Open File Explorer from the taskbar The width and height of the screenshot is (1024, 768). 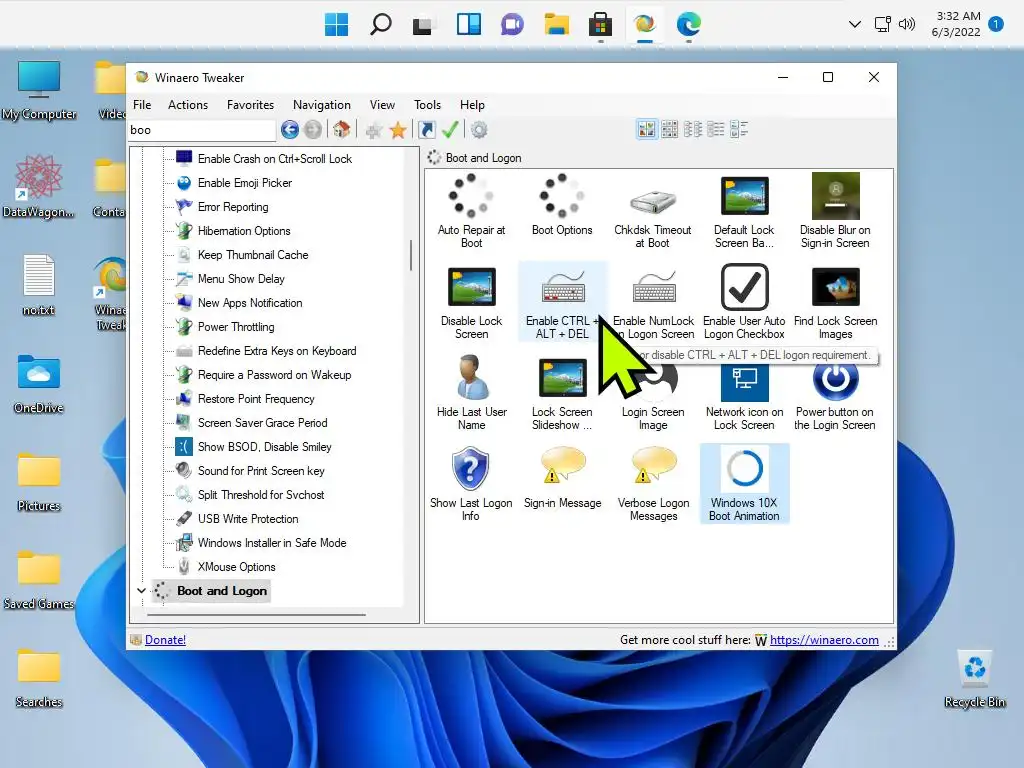click(x=556, y=25)
